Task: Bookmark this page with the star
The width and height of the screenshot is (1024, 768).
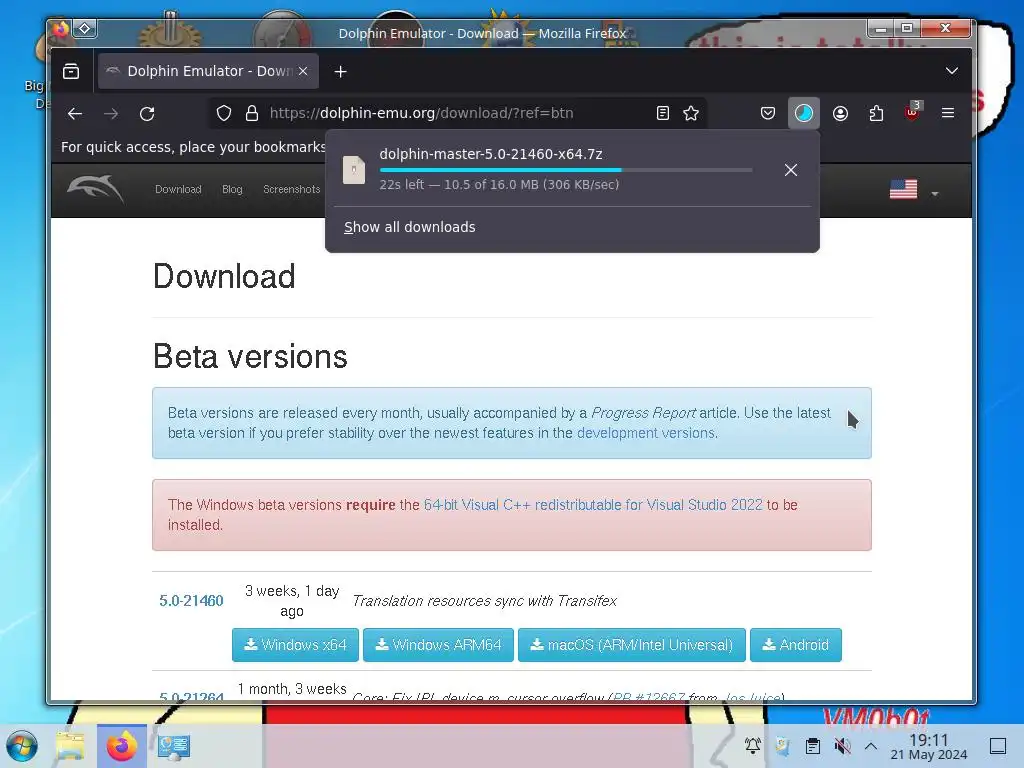Action: point(691,114)
